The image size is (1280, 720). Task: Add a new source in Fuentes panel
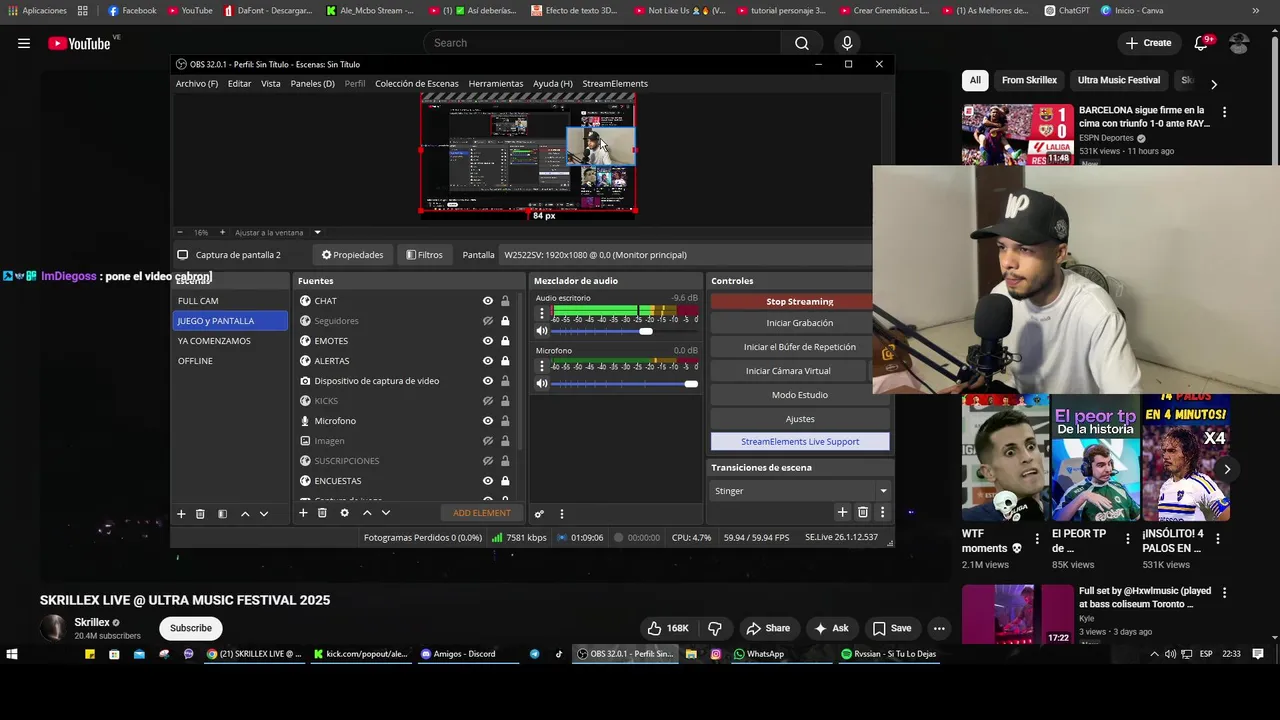click(x=303, y=513)
